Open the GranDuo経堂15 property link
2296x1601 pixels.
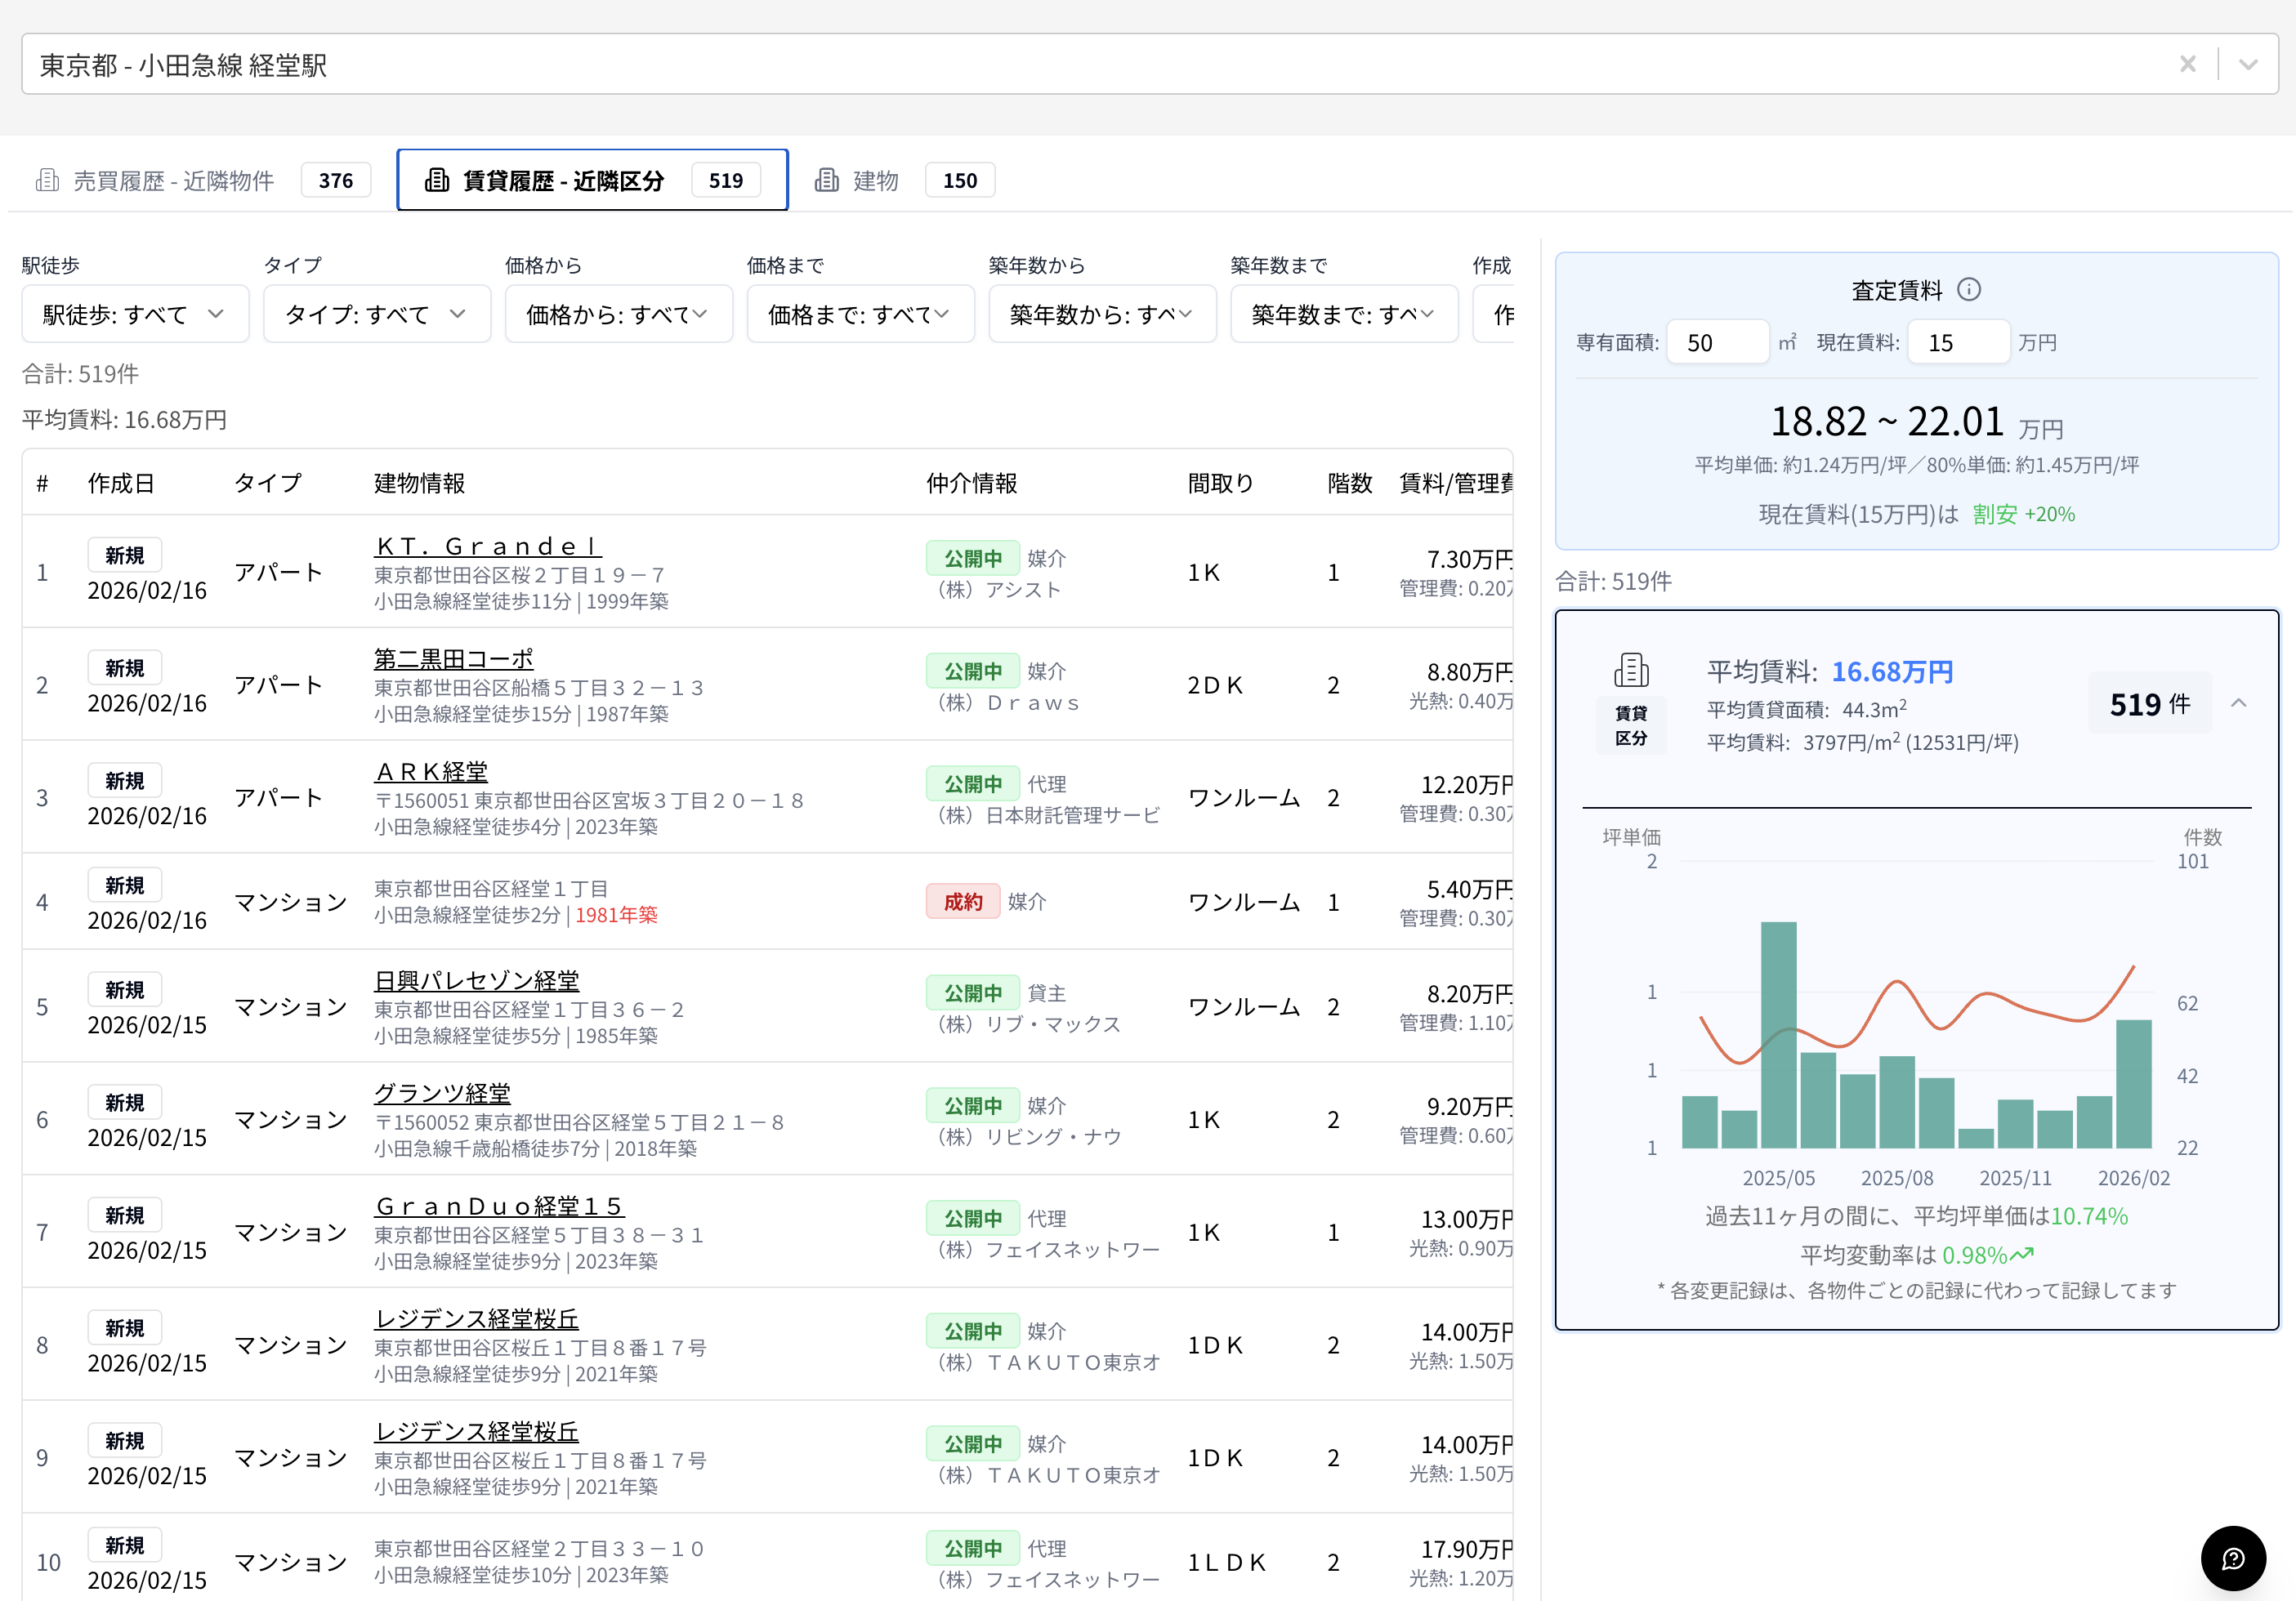(498, 1206)
